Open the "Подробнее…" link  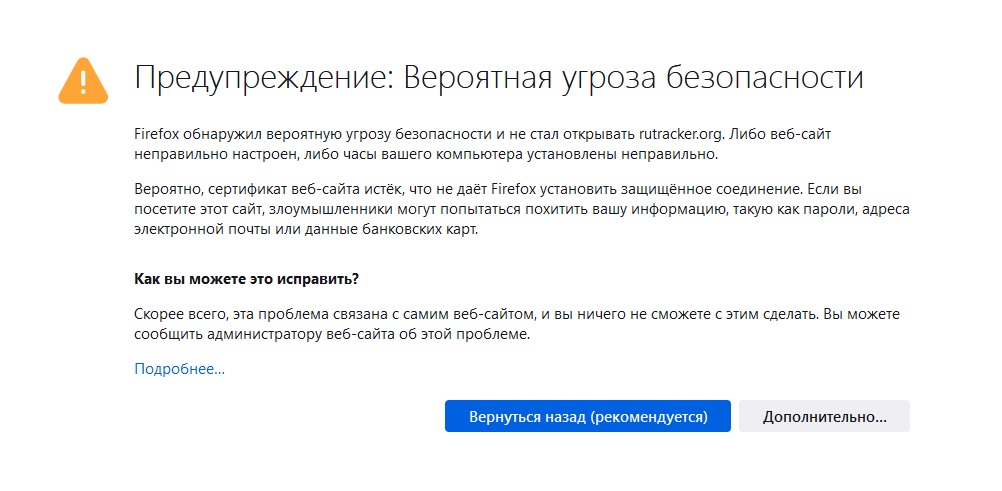click(180, 369)
